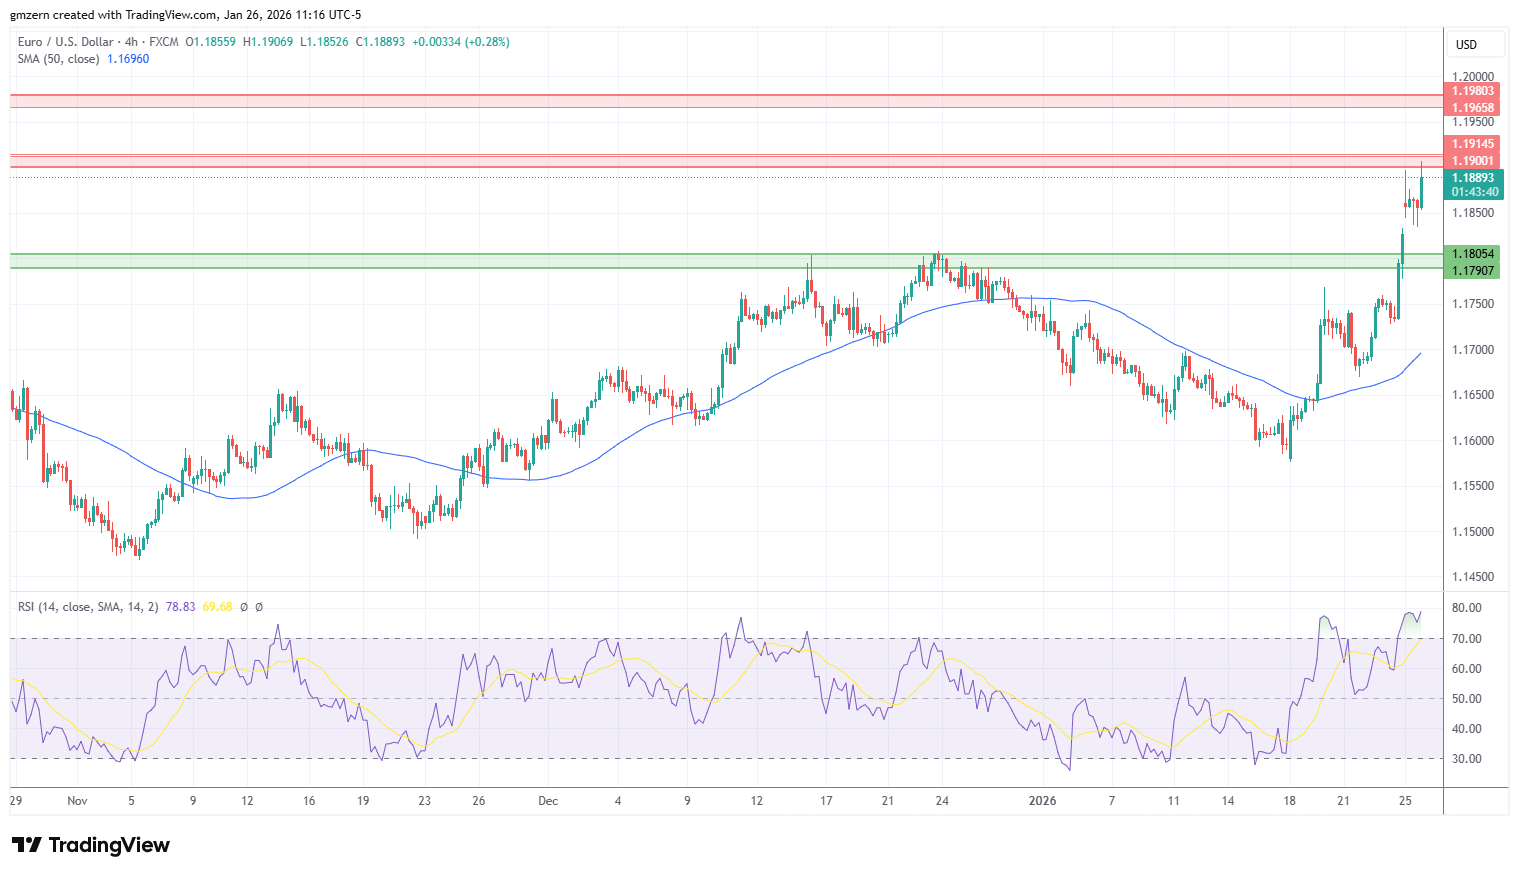Click the bar countdown timer 01:43:40
The image size is (1519, 875).
1473,192
